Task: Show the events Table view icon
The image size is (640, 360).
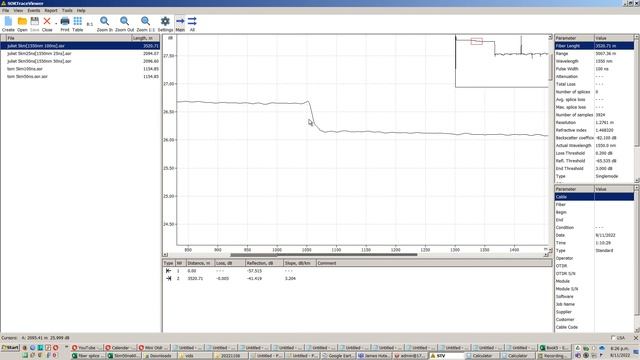Action: click(x=78, y=24)
